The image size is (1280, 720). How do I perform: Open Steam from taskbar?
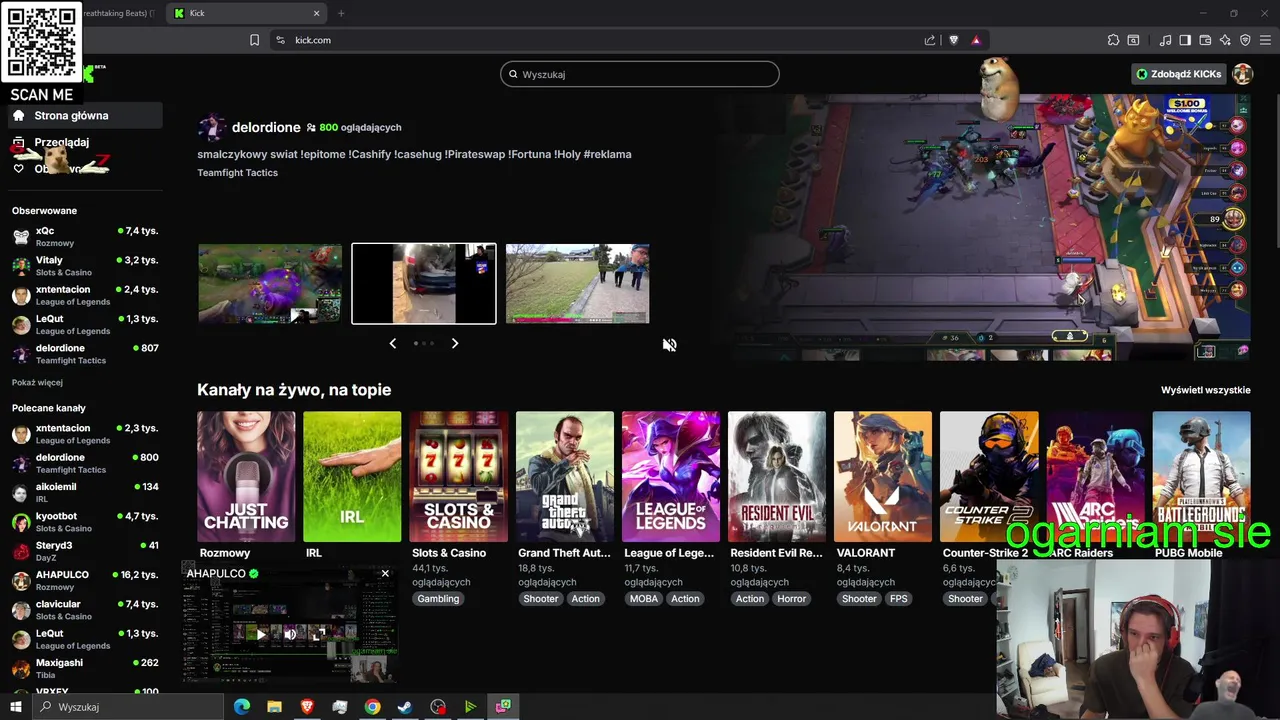pyautogui.click(x=405, y=707)
